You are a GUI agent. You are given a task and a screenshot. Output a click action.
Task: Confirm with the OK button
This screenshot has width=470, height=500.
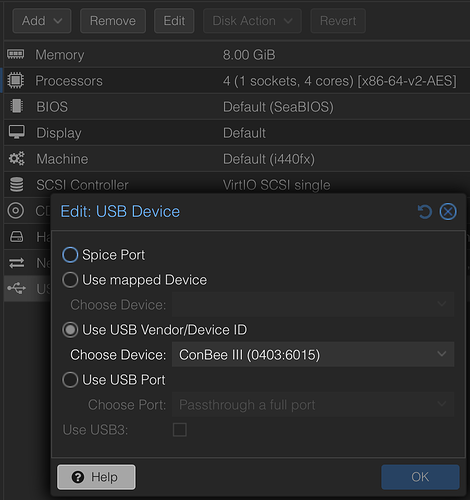point(420,477)
